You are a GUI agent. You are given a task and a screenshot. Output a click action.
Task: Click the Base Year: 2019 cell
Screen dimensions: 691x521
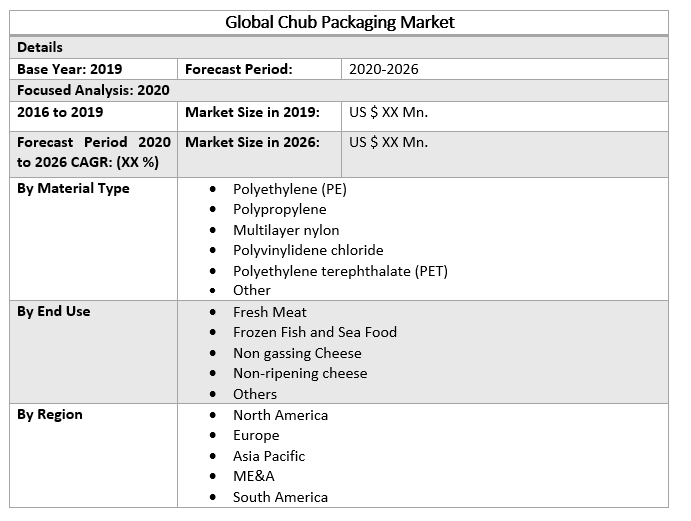pyautogui.click(x=70, y=69)
